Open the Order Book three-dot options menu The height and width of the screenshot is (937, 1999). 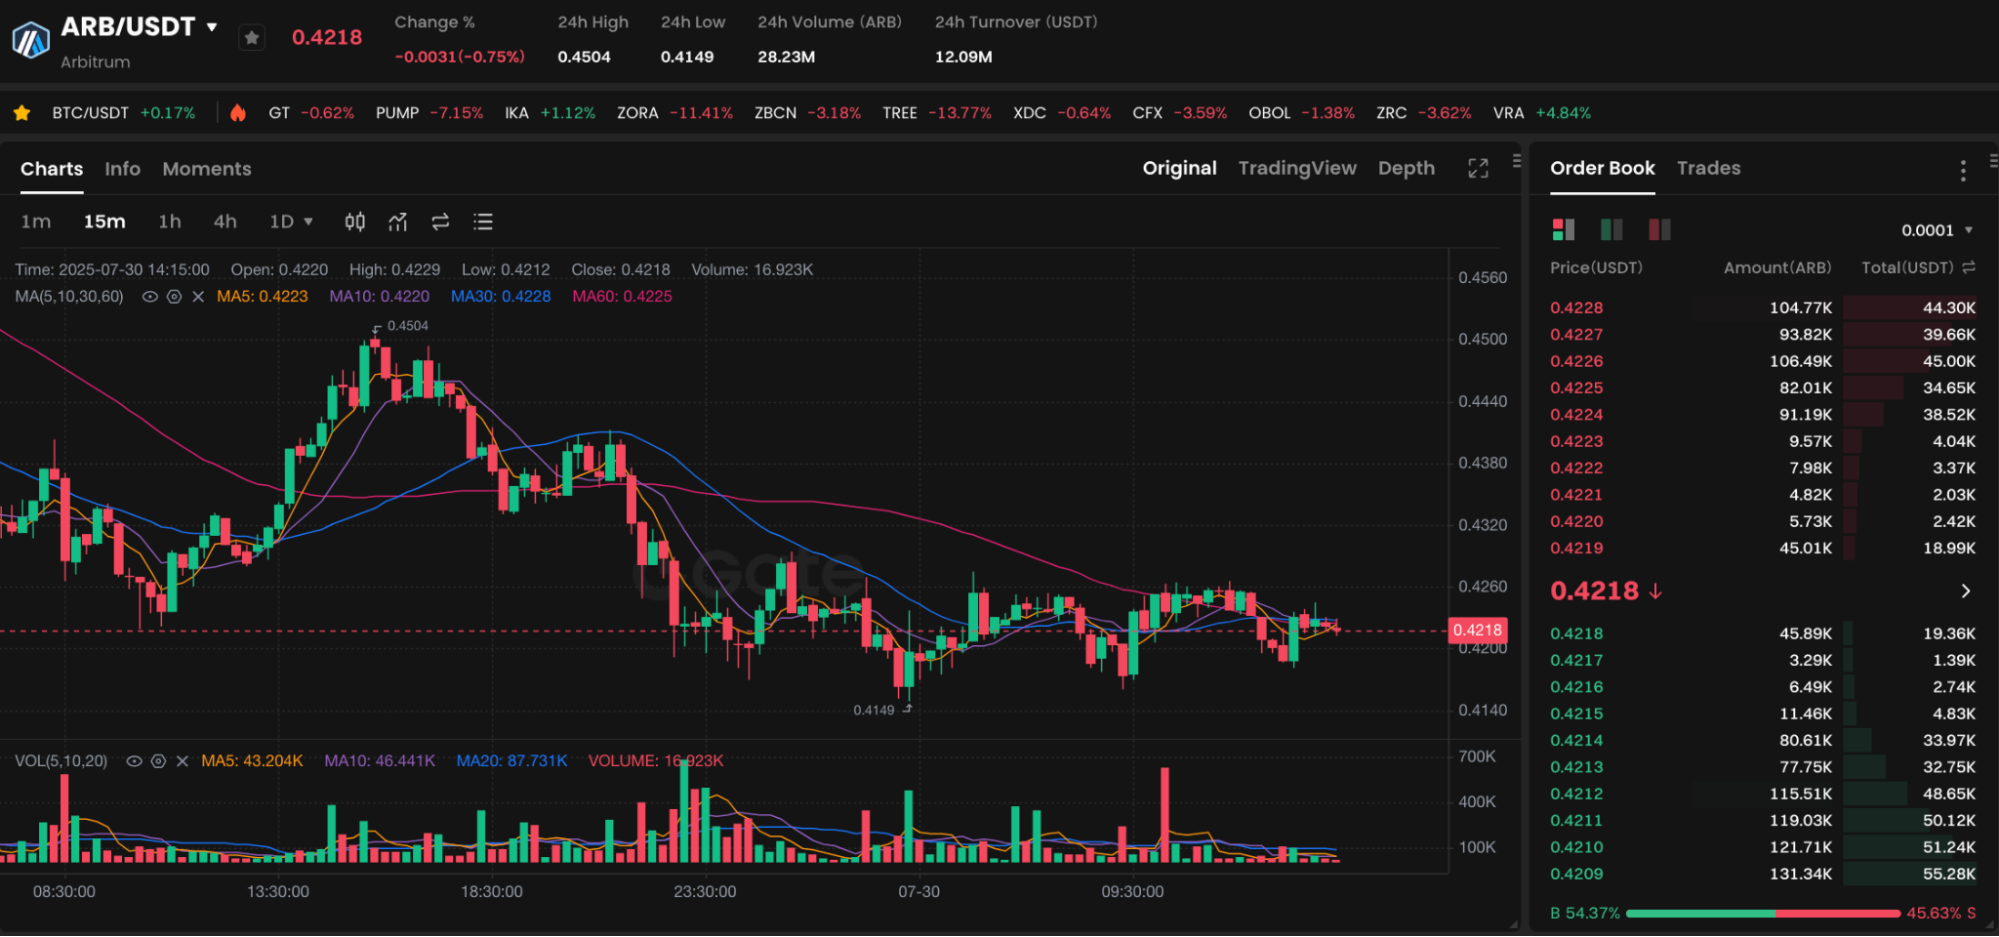[x=1963, y=171]
